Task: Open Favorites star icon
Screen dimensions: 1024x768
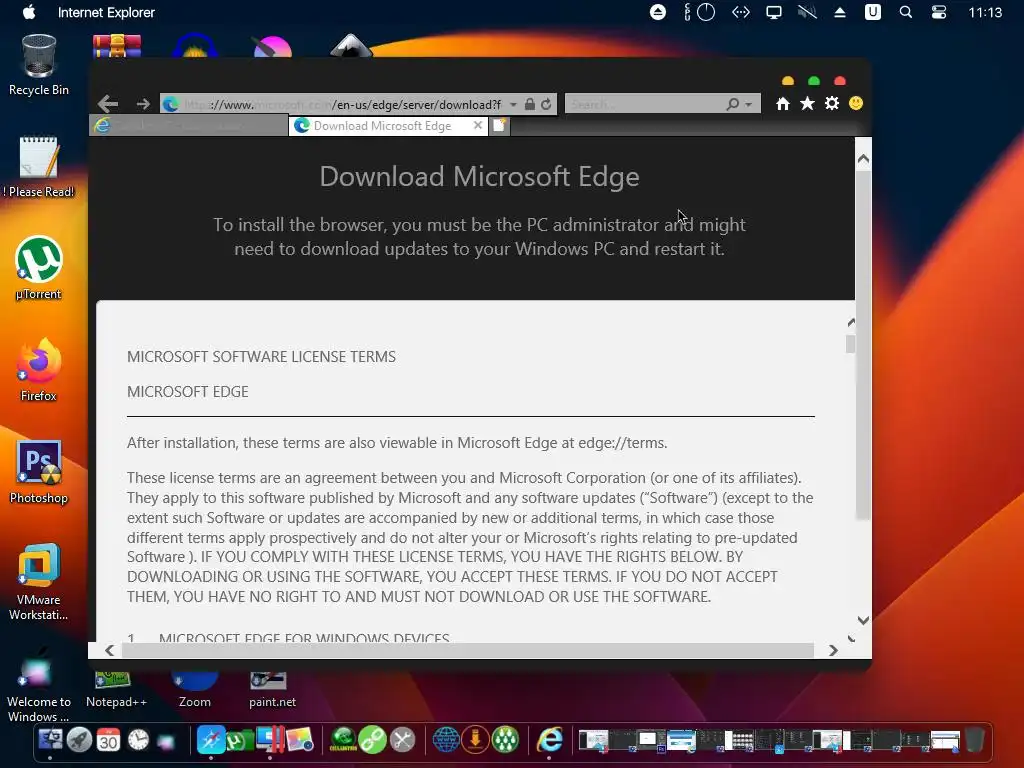Action: (x=807, y=103)
